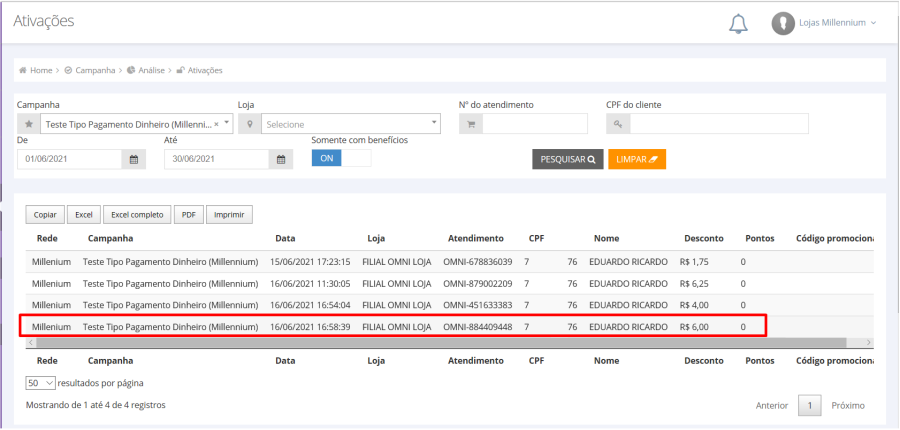Screen dimensions: 900x430
Task: Click the date 15/06/2021 17:23:15
Action: point(310,262)
